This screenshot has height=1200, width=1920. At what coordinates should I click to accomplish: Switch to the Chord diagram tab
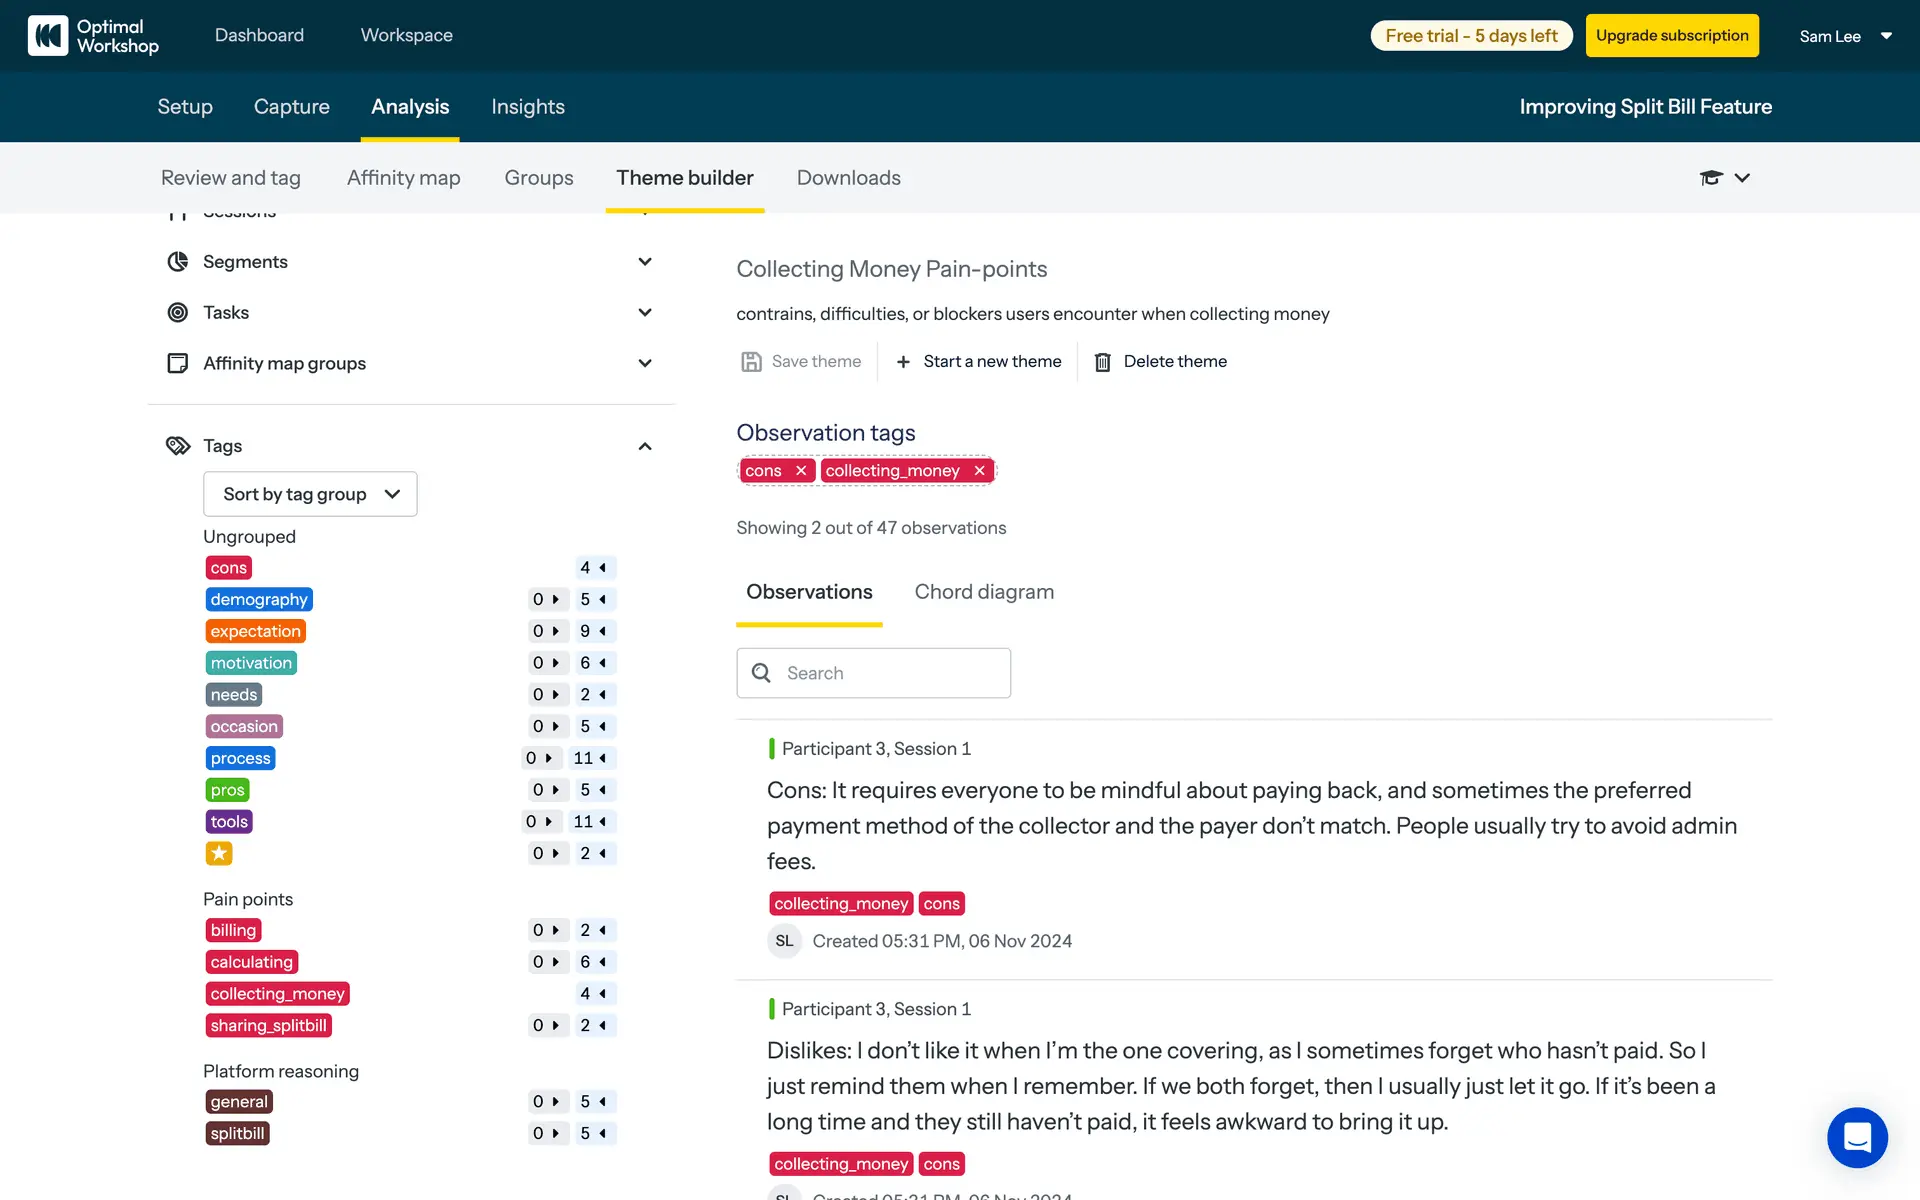click(984, 592)
